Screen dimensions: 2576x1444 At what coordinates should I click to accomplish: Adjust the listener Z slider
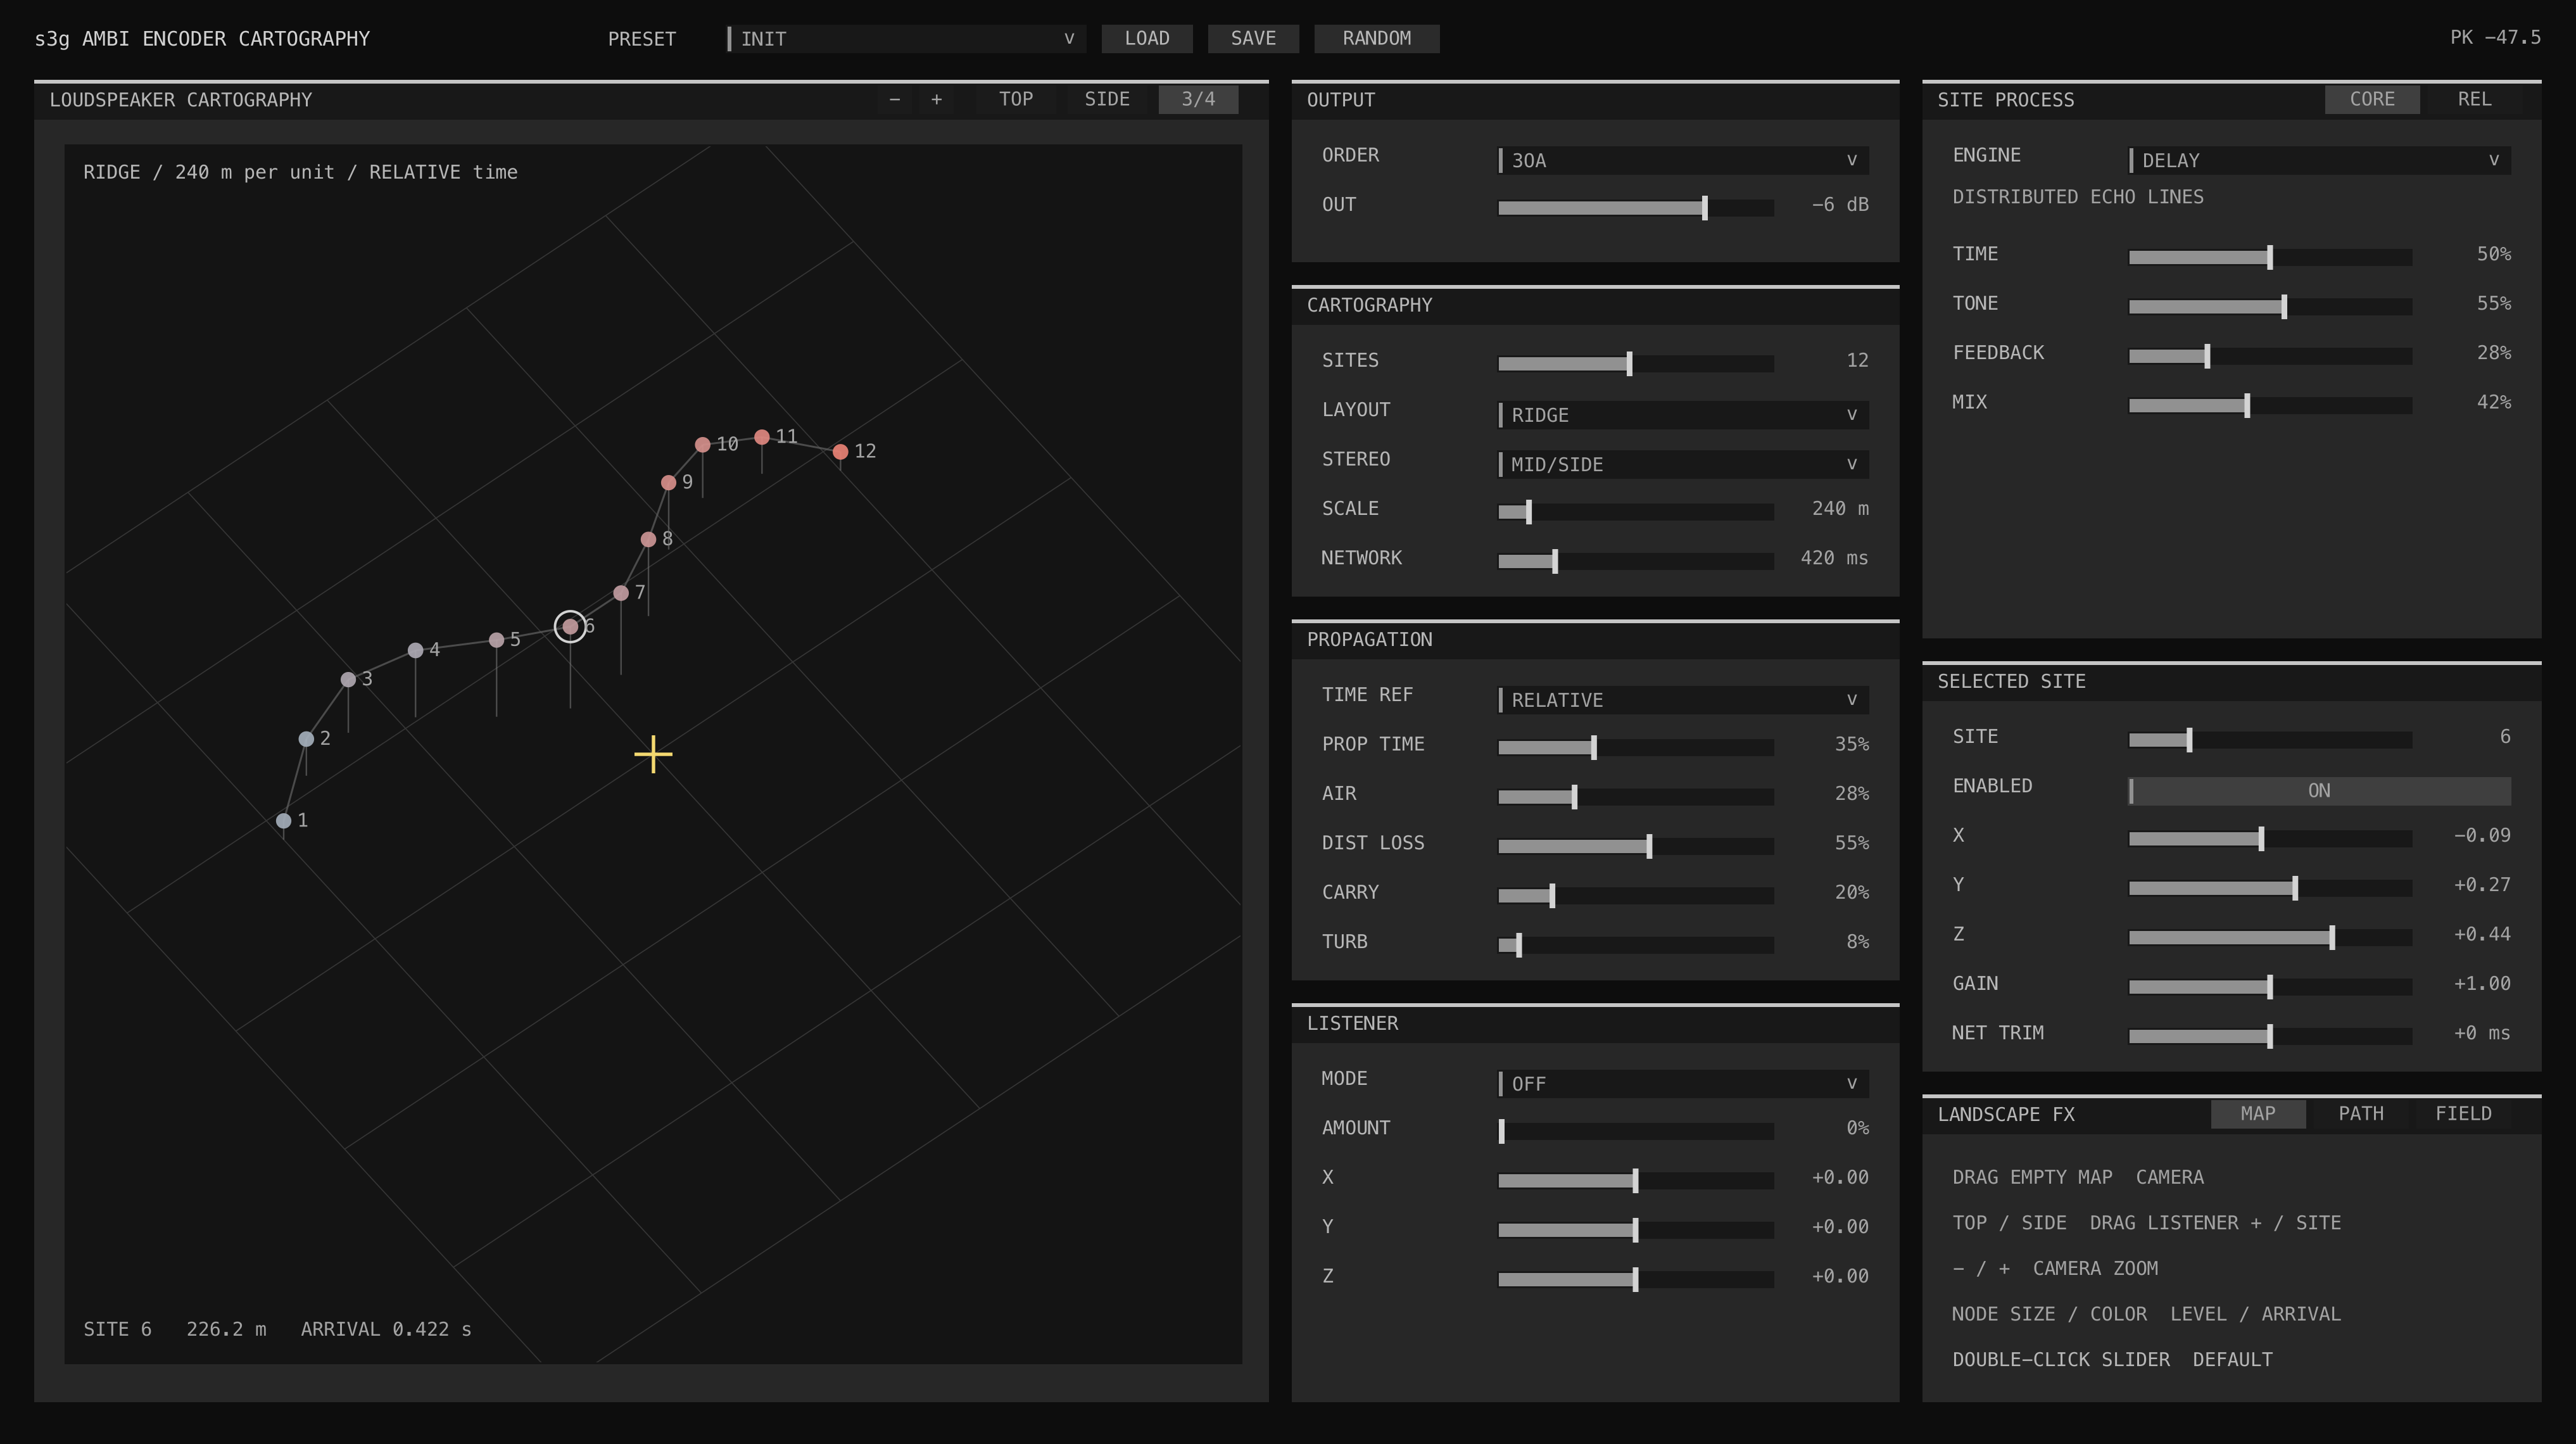tap(1636, 1280)
